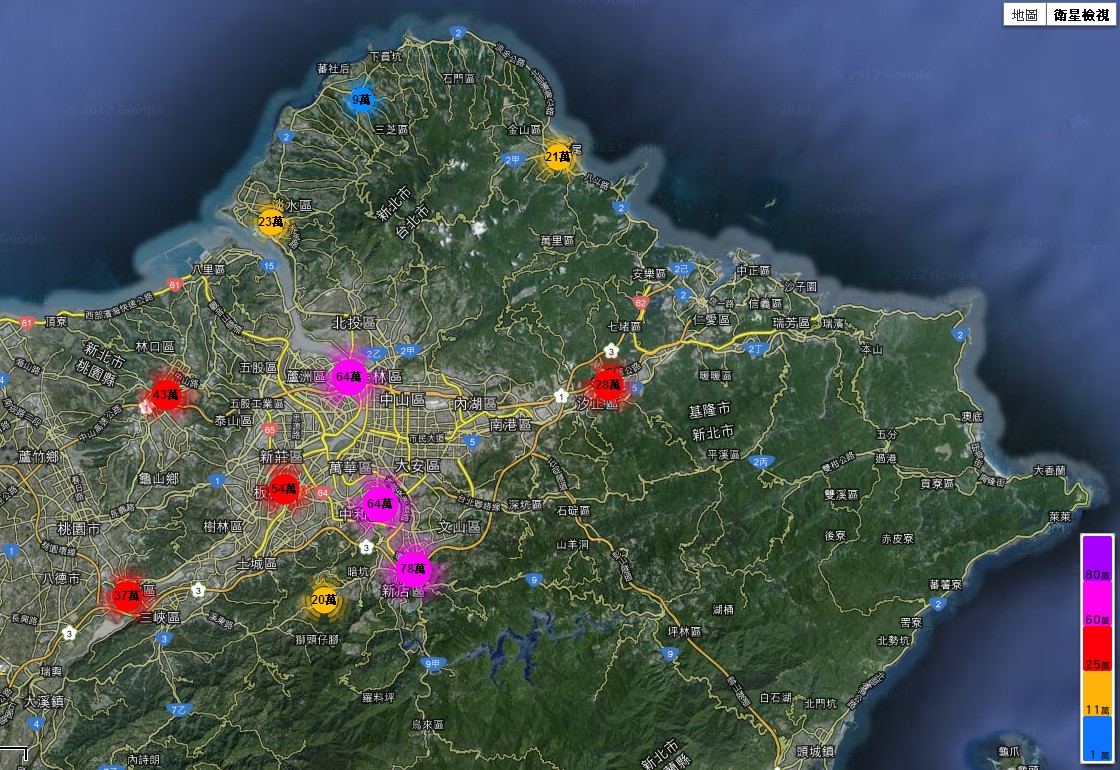1120x770 pixels.
Task: Click the orange 21萬 marker near 金山區
Action: click(558, 157)
